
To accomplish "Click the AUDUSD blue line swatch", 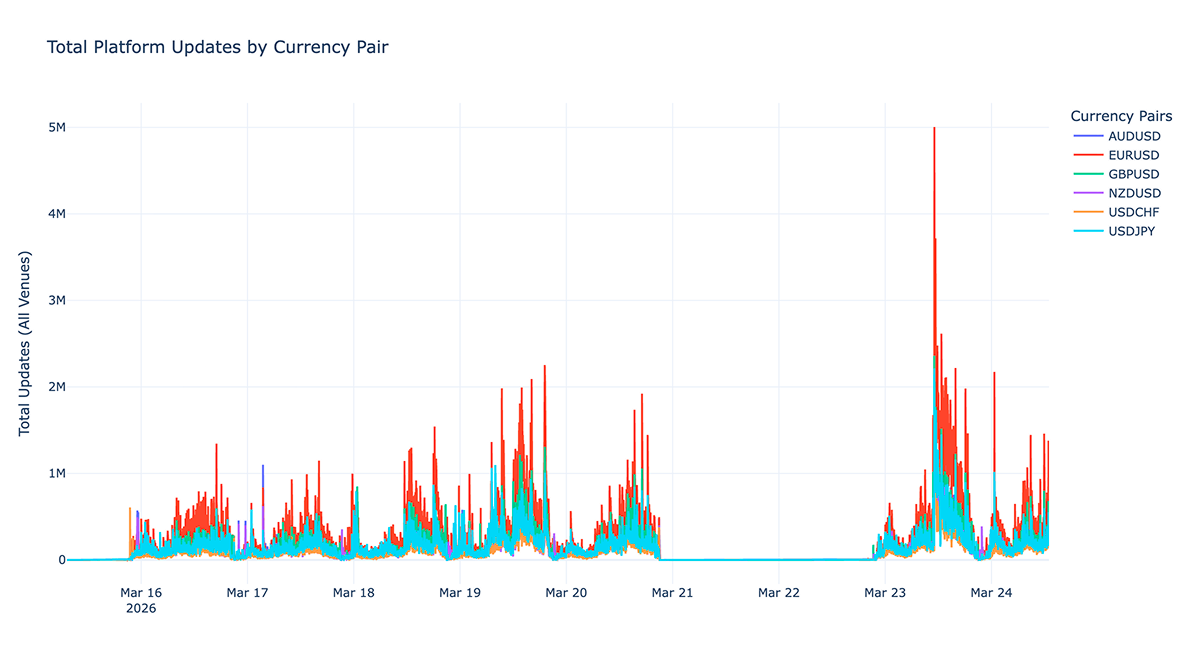I will [1087, 136].
